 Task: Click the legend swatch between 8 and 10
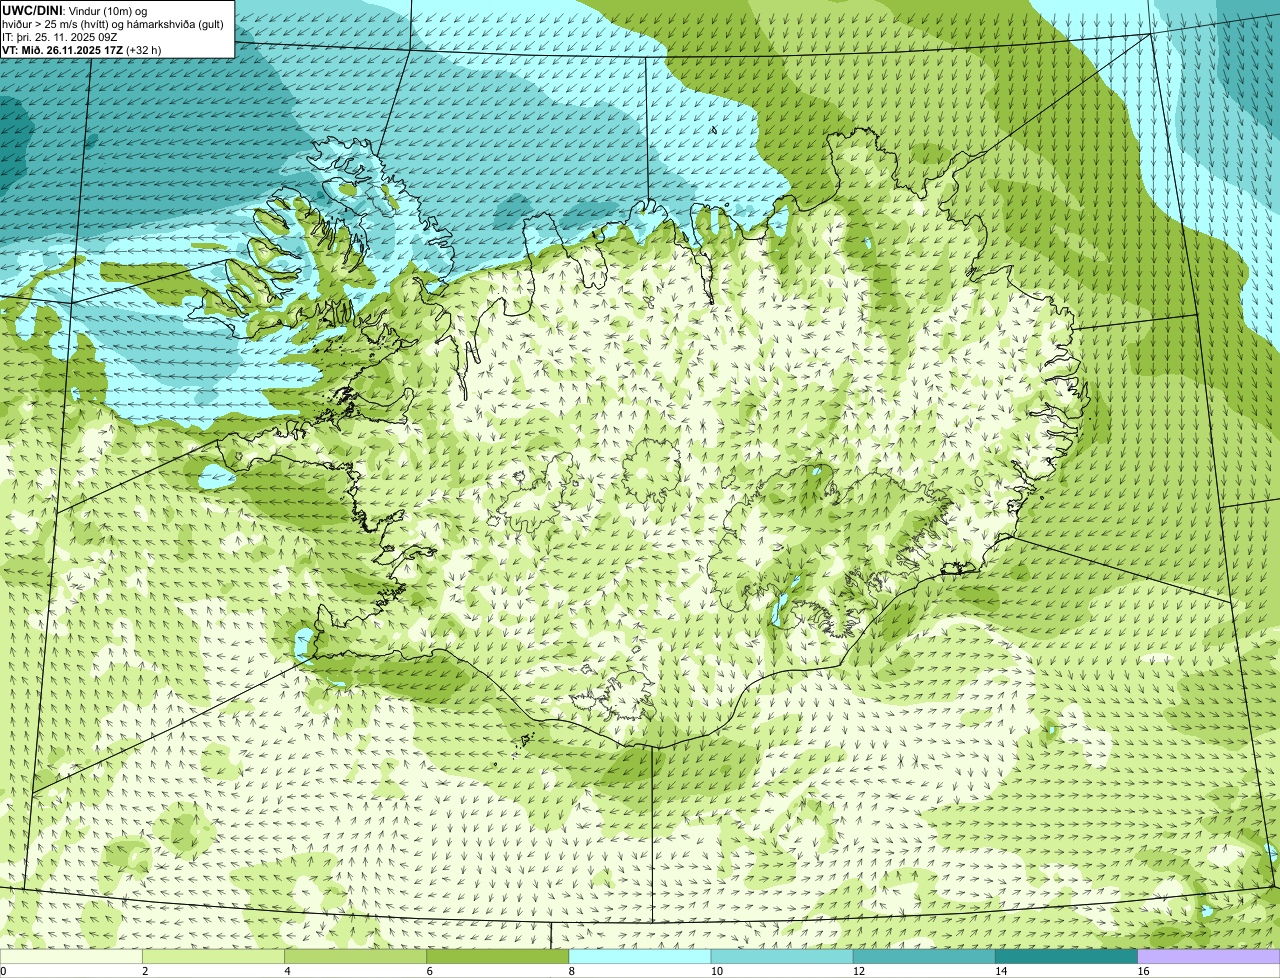point(640,957)
